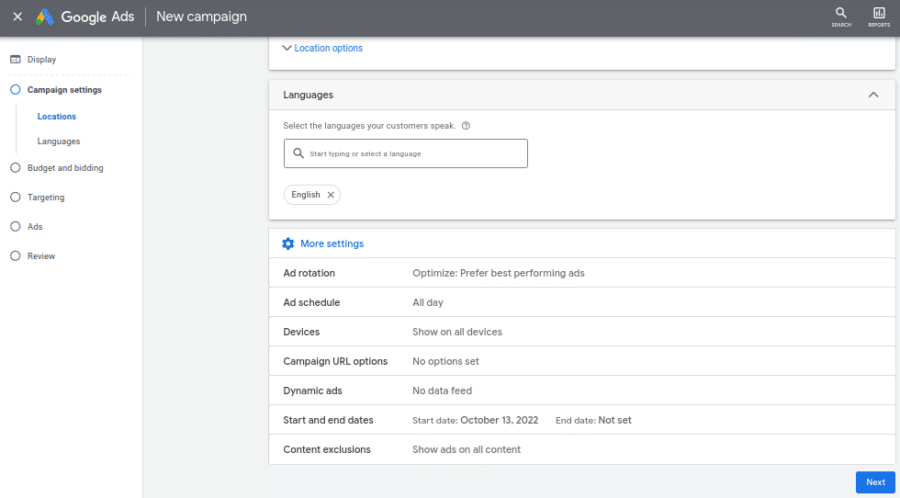Click End date 'Not set' value
This screenshot has height=498, width=900.
point(615,420)
